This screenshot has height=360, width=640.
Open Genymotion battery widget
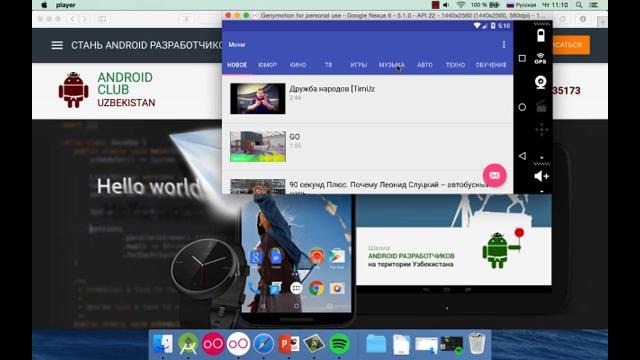(x=541, y=36)
